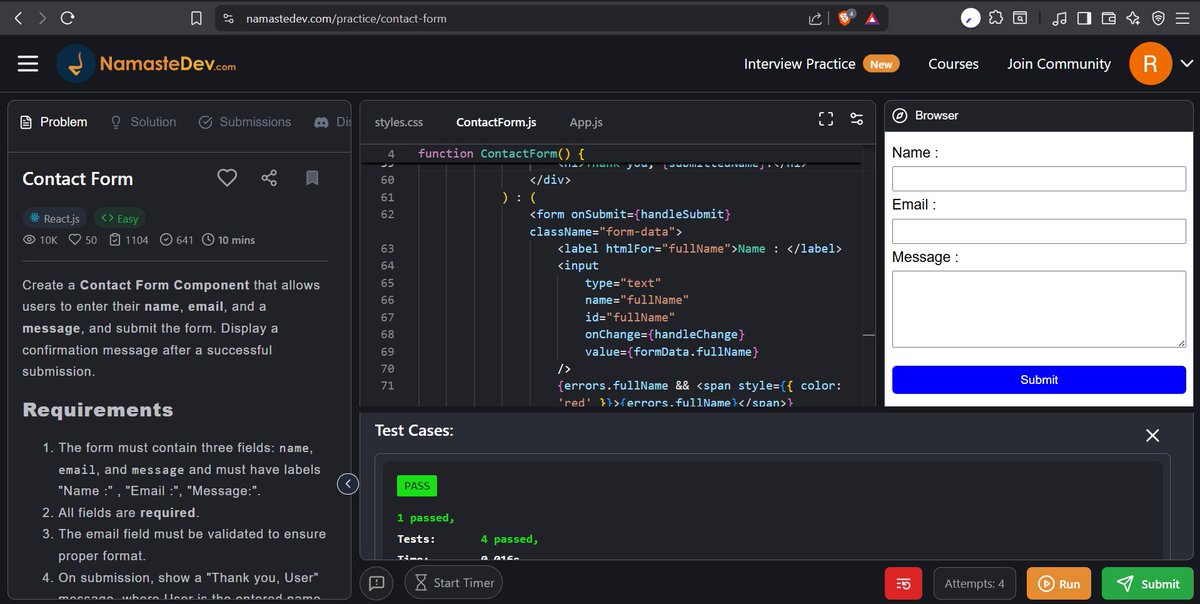Go back with the browser back arrow
The image size is (1200, 604).
19,18
